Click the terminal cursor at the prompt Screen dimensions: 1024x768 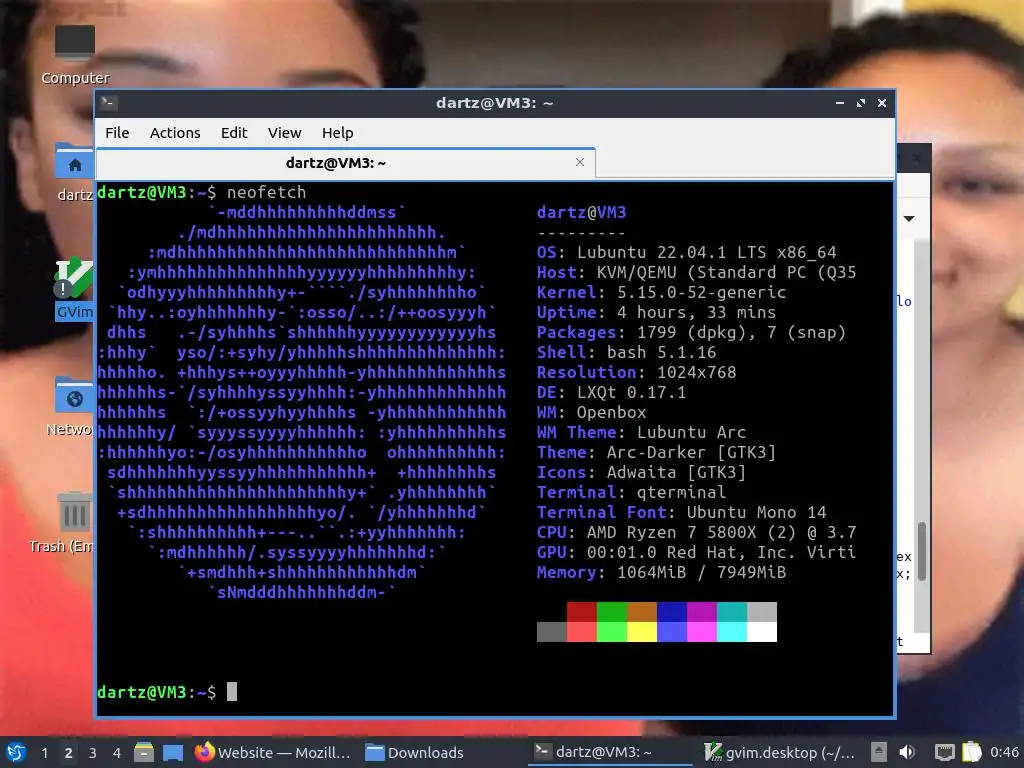click(232, 692)
